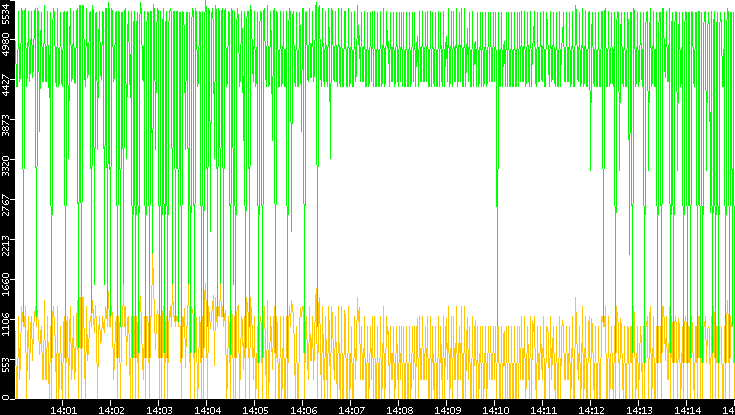Image resolution: width=735 pixels, height=415 pixels.
Task: Select the 14:02 time axis label
Action: point(112,408)
